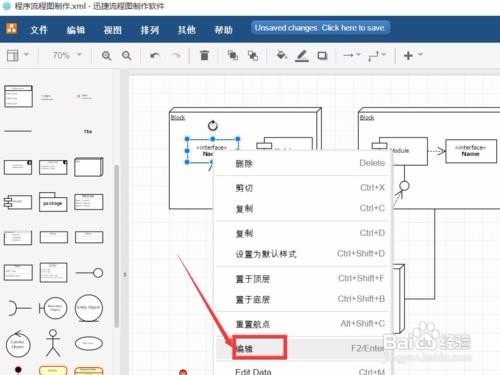This screenshot has height=375, width=500.
Task: Open the 视图 menu
Action: (113, 30)
